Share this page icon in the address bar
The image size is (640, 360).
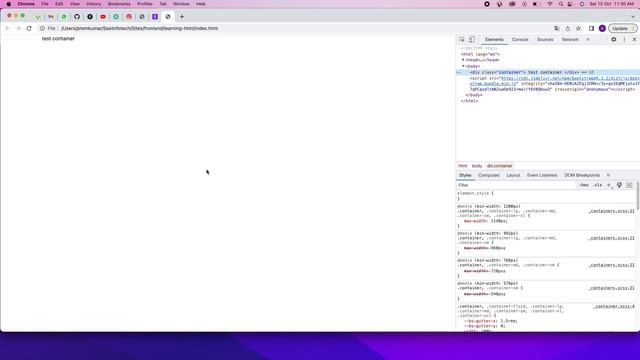pyautogui.click(x=567, y=29)
